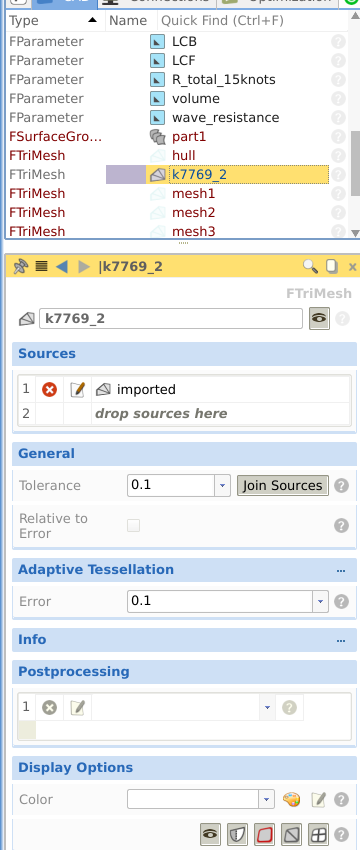The width and height of the screenshot is (360, 850).
Task: Select the LCF parameter
Action: [184, 60]
